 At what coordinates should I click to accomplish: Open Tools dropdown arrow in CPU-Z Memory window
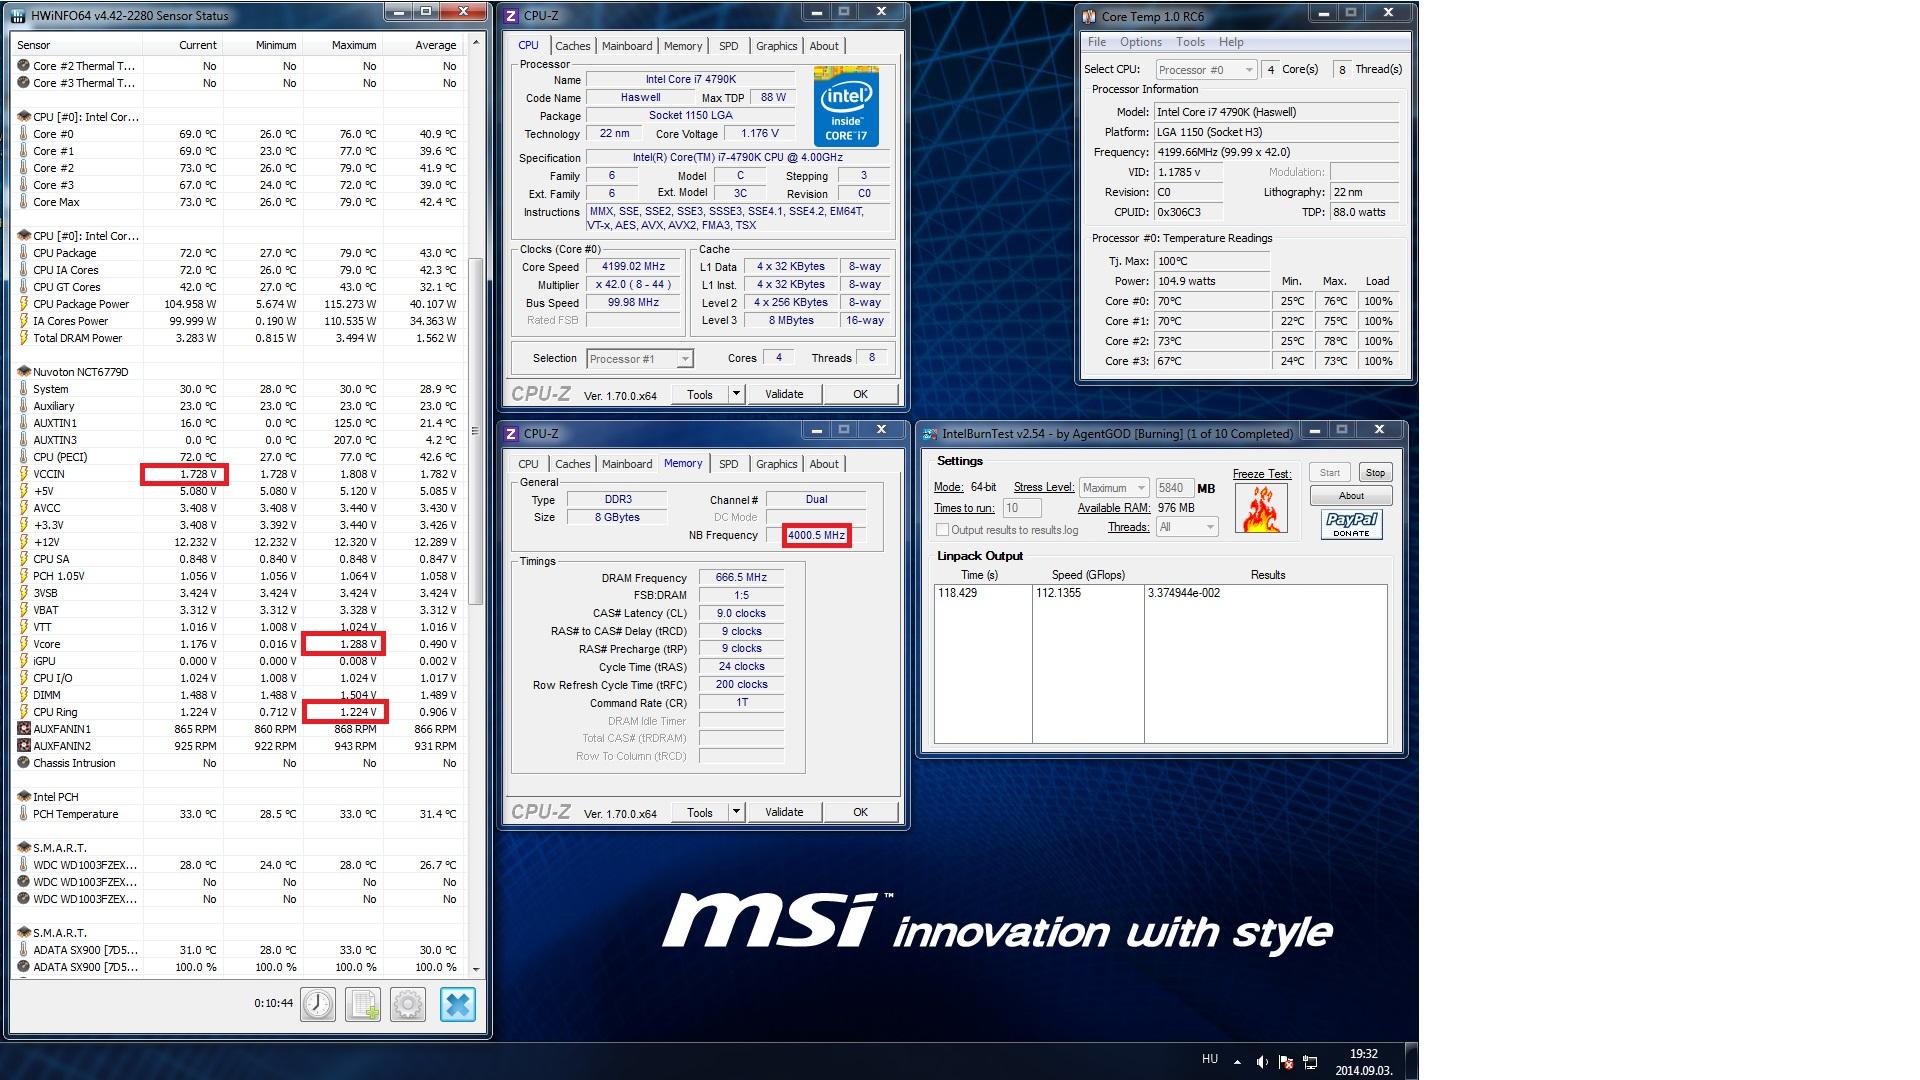736,812
